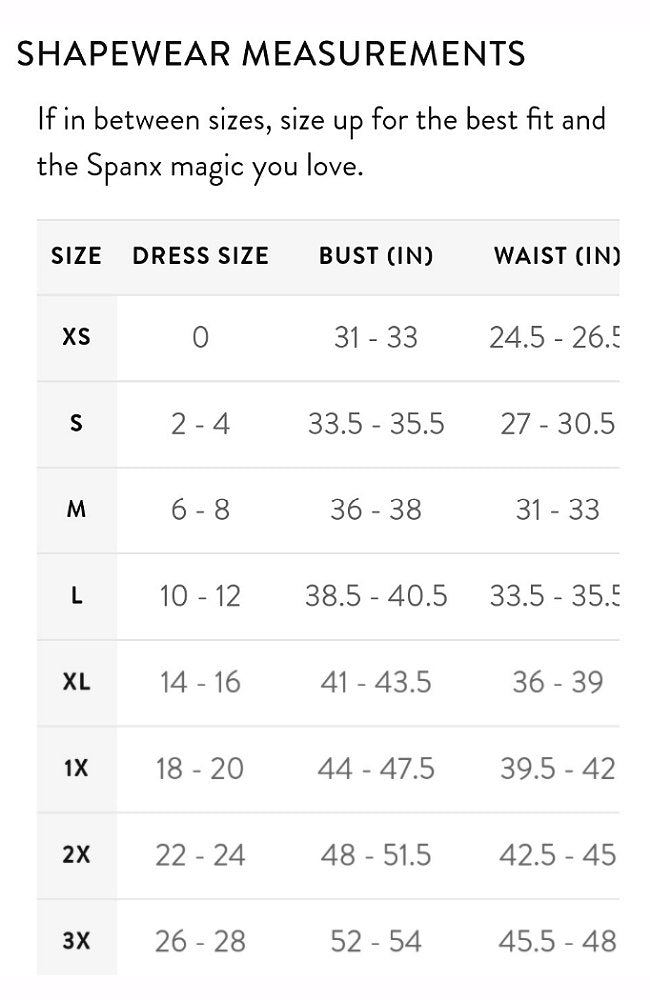
Task: Click the SHAPEWEAR MEASUREMENTS heading
Action: tap(270, 54)
